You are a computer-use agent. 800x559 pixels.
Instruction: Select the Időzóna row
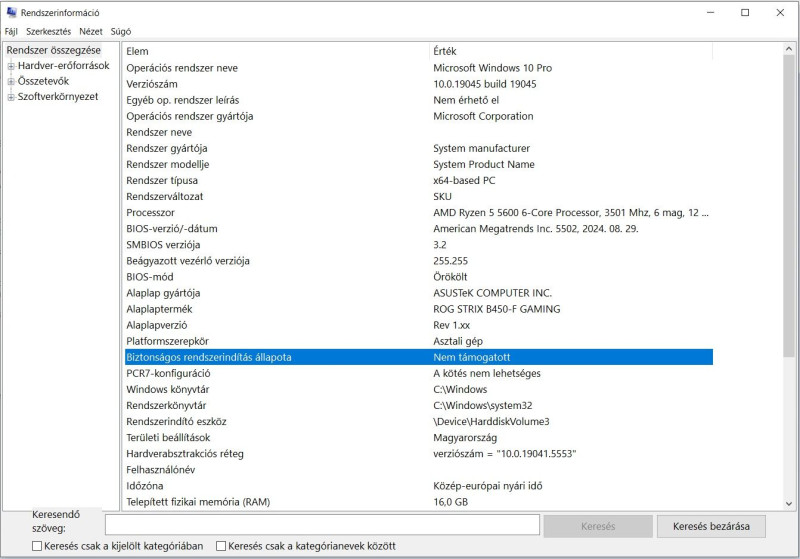pos(418,486)
